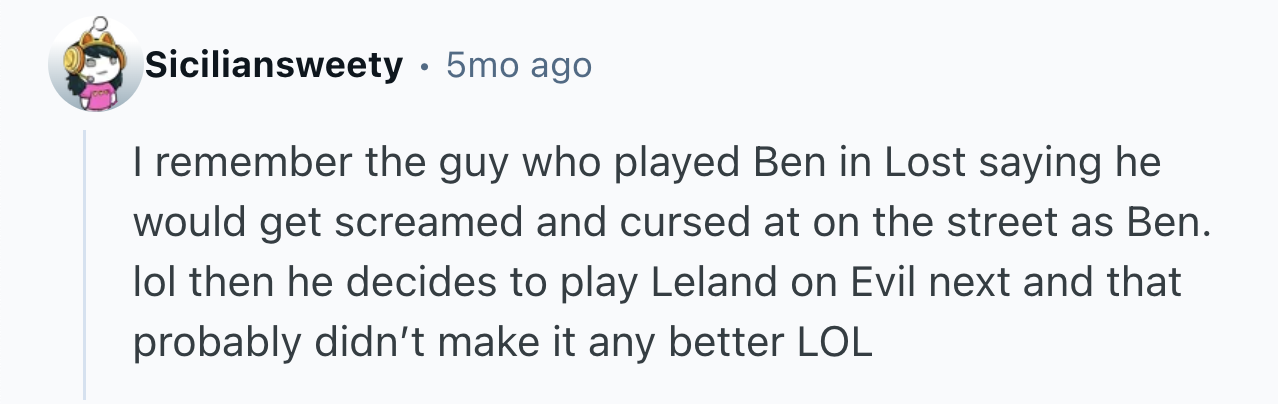Click the Siciliansweety user avatar
Viewport: 1278px width, 404px height.
point(95,65)
